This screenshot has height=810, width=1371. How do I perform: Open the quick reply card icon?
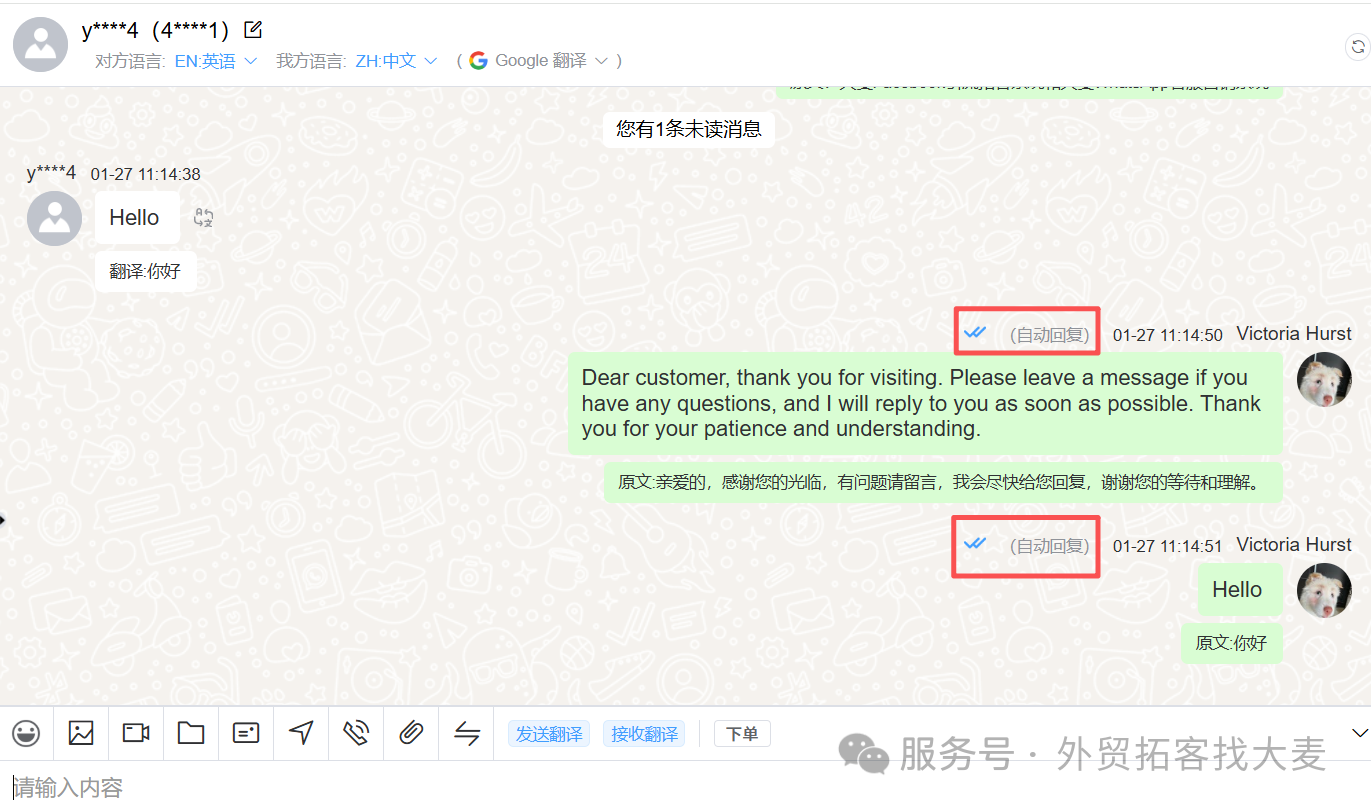tap(246, 733)
